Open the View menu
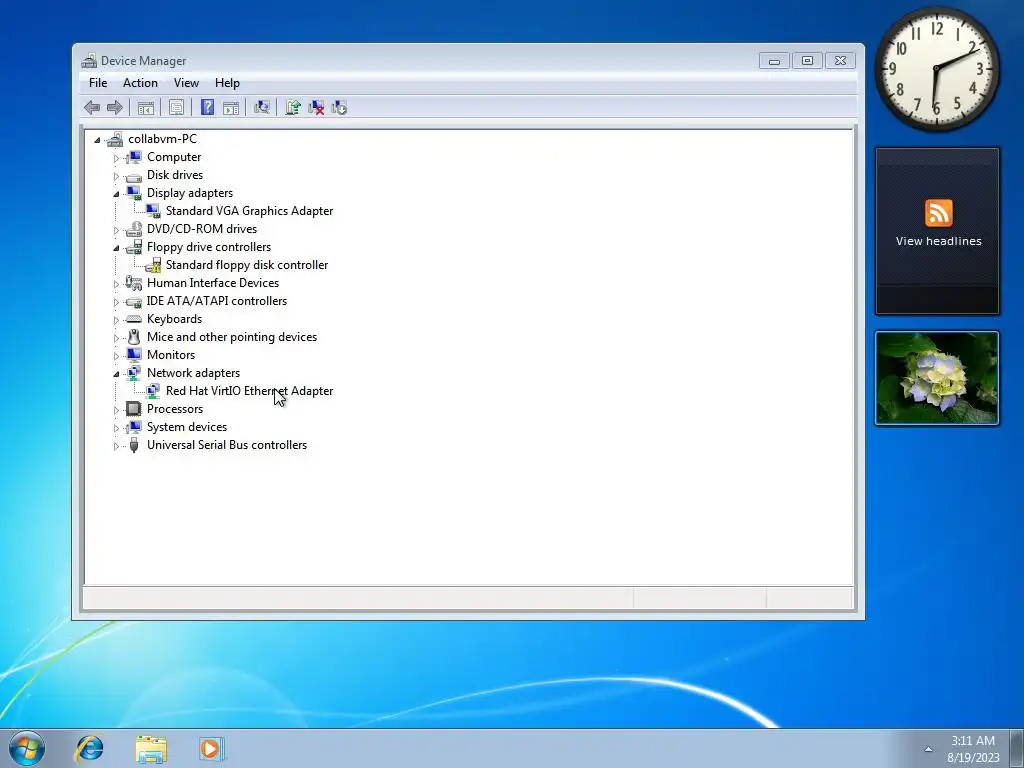Image resolution: width=1024 pixels, height=768 pixels. (186, 83)
